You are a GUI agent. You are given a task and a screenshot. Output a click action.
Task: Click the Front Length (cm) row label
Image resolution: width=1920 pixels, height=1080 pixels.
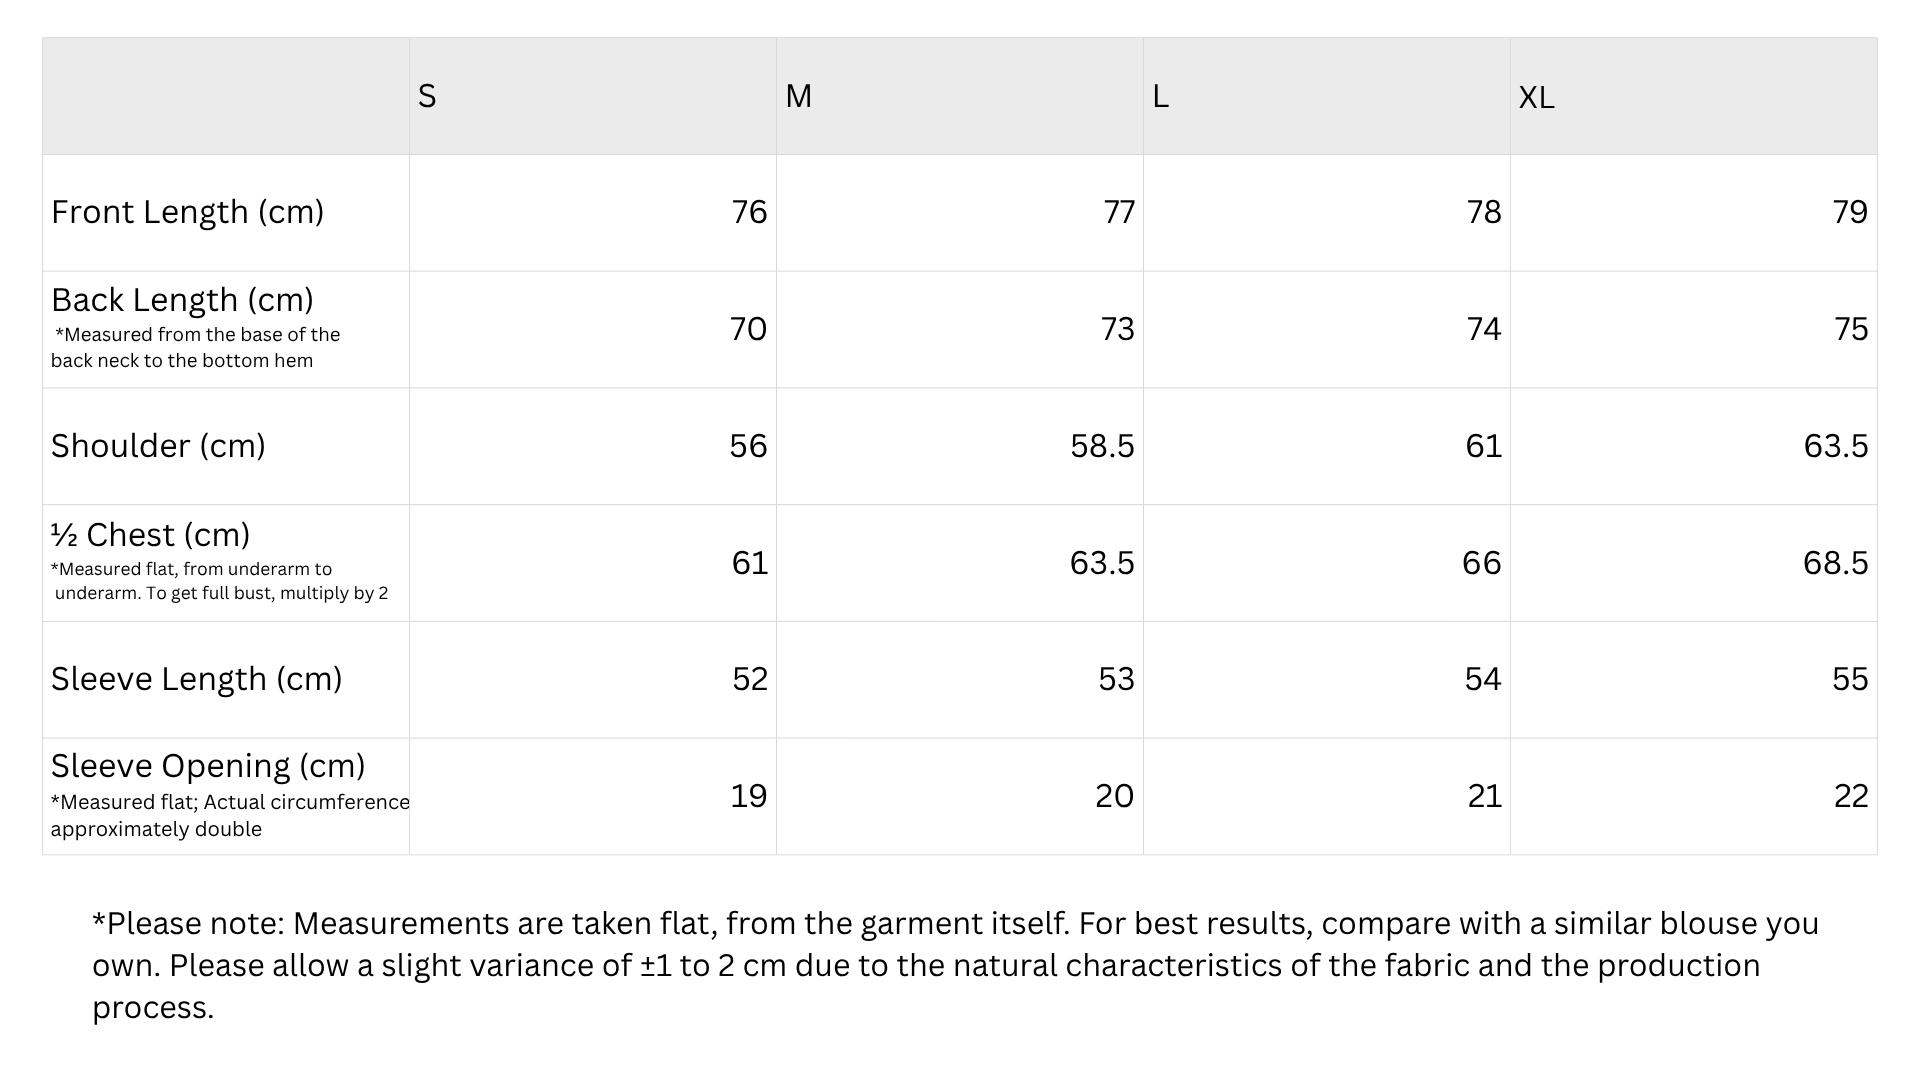[187, 212]
